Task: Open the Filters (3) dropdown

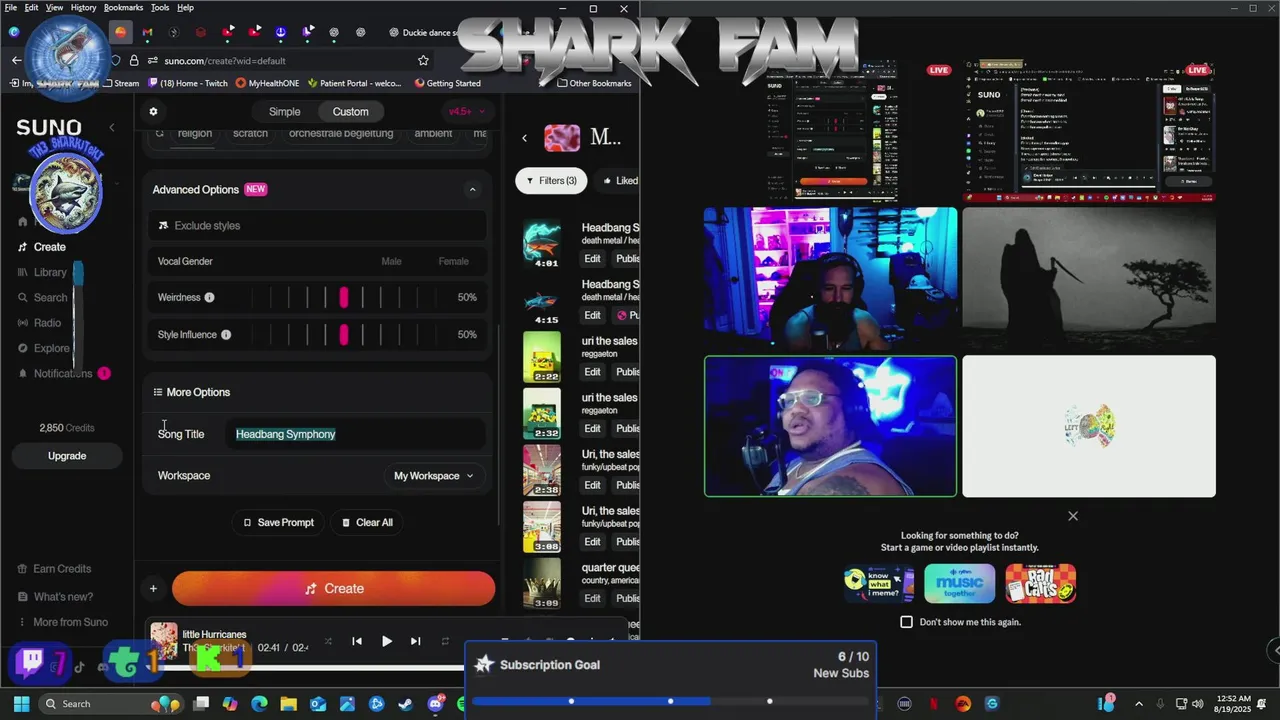Action: [551, 181]
